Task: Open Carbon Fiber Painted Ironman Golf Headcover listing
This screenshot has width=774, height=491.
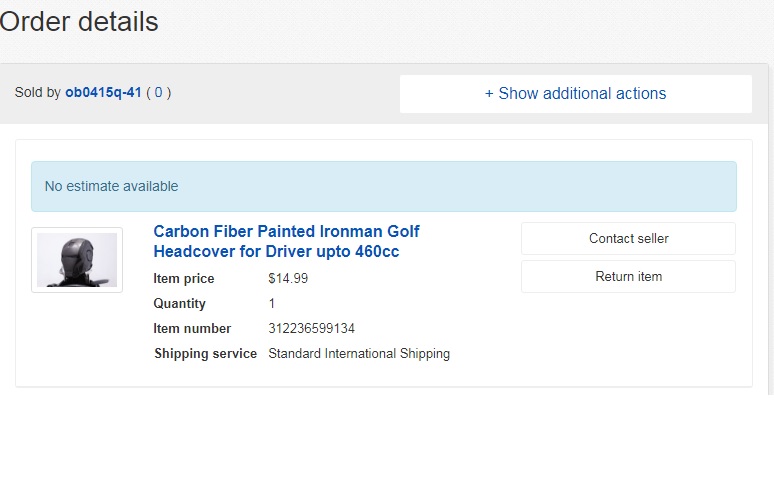Action: [286, 241]
